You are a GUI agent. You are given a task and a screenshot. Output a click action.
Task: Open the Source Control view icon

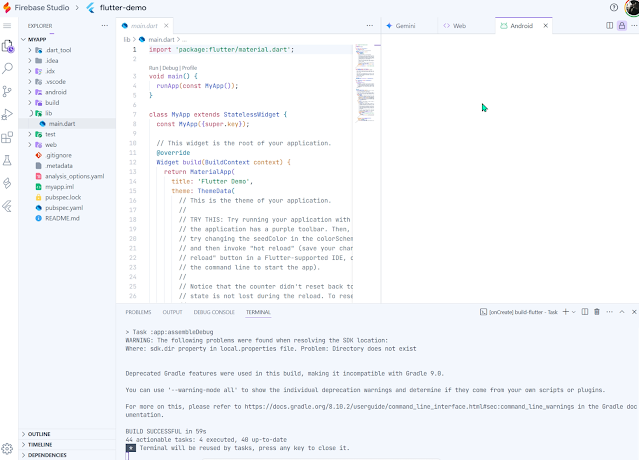click(x=7, y=91)
